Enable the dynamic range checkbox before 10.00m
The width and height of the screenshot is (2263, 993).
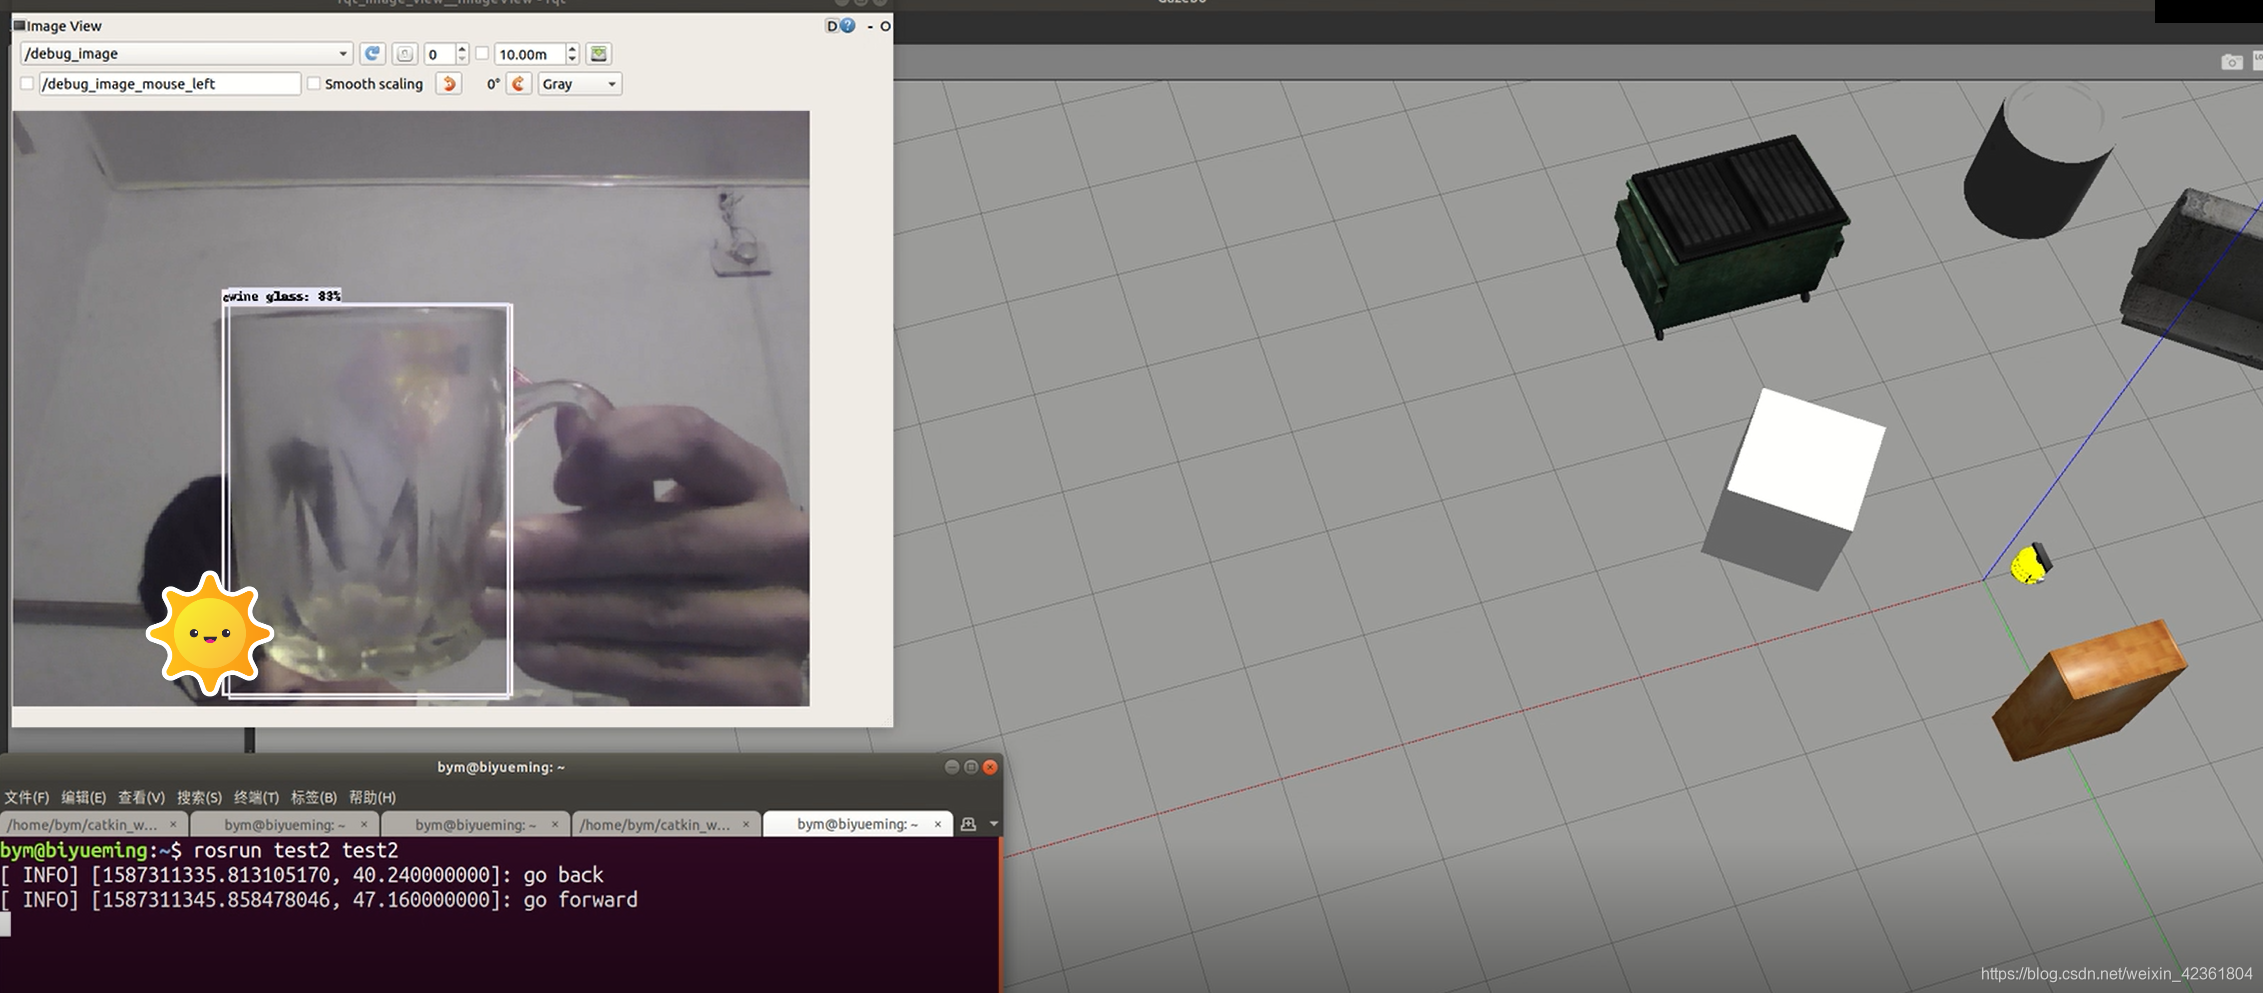pyautogui.click(x=482, y=54)
